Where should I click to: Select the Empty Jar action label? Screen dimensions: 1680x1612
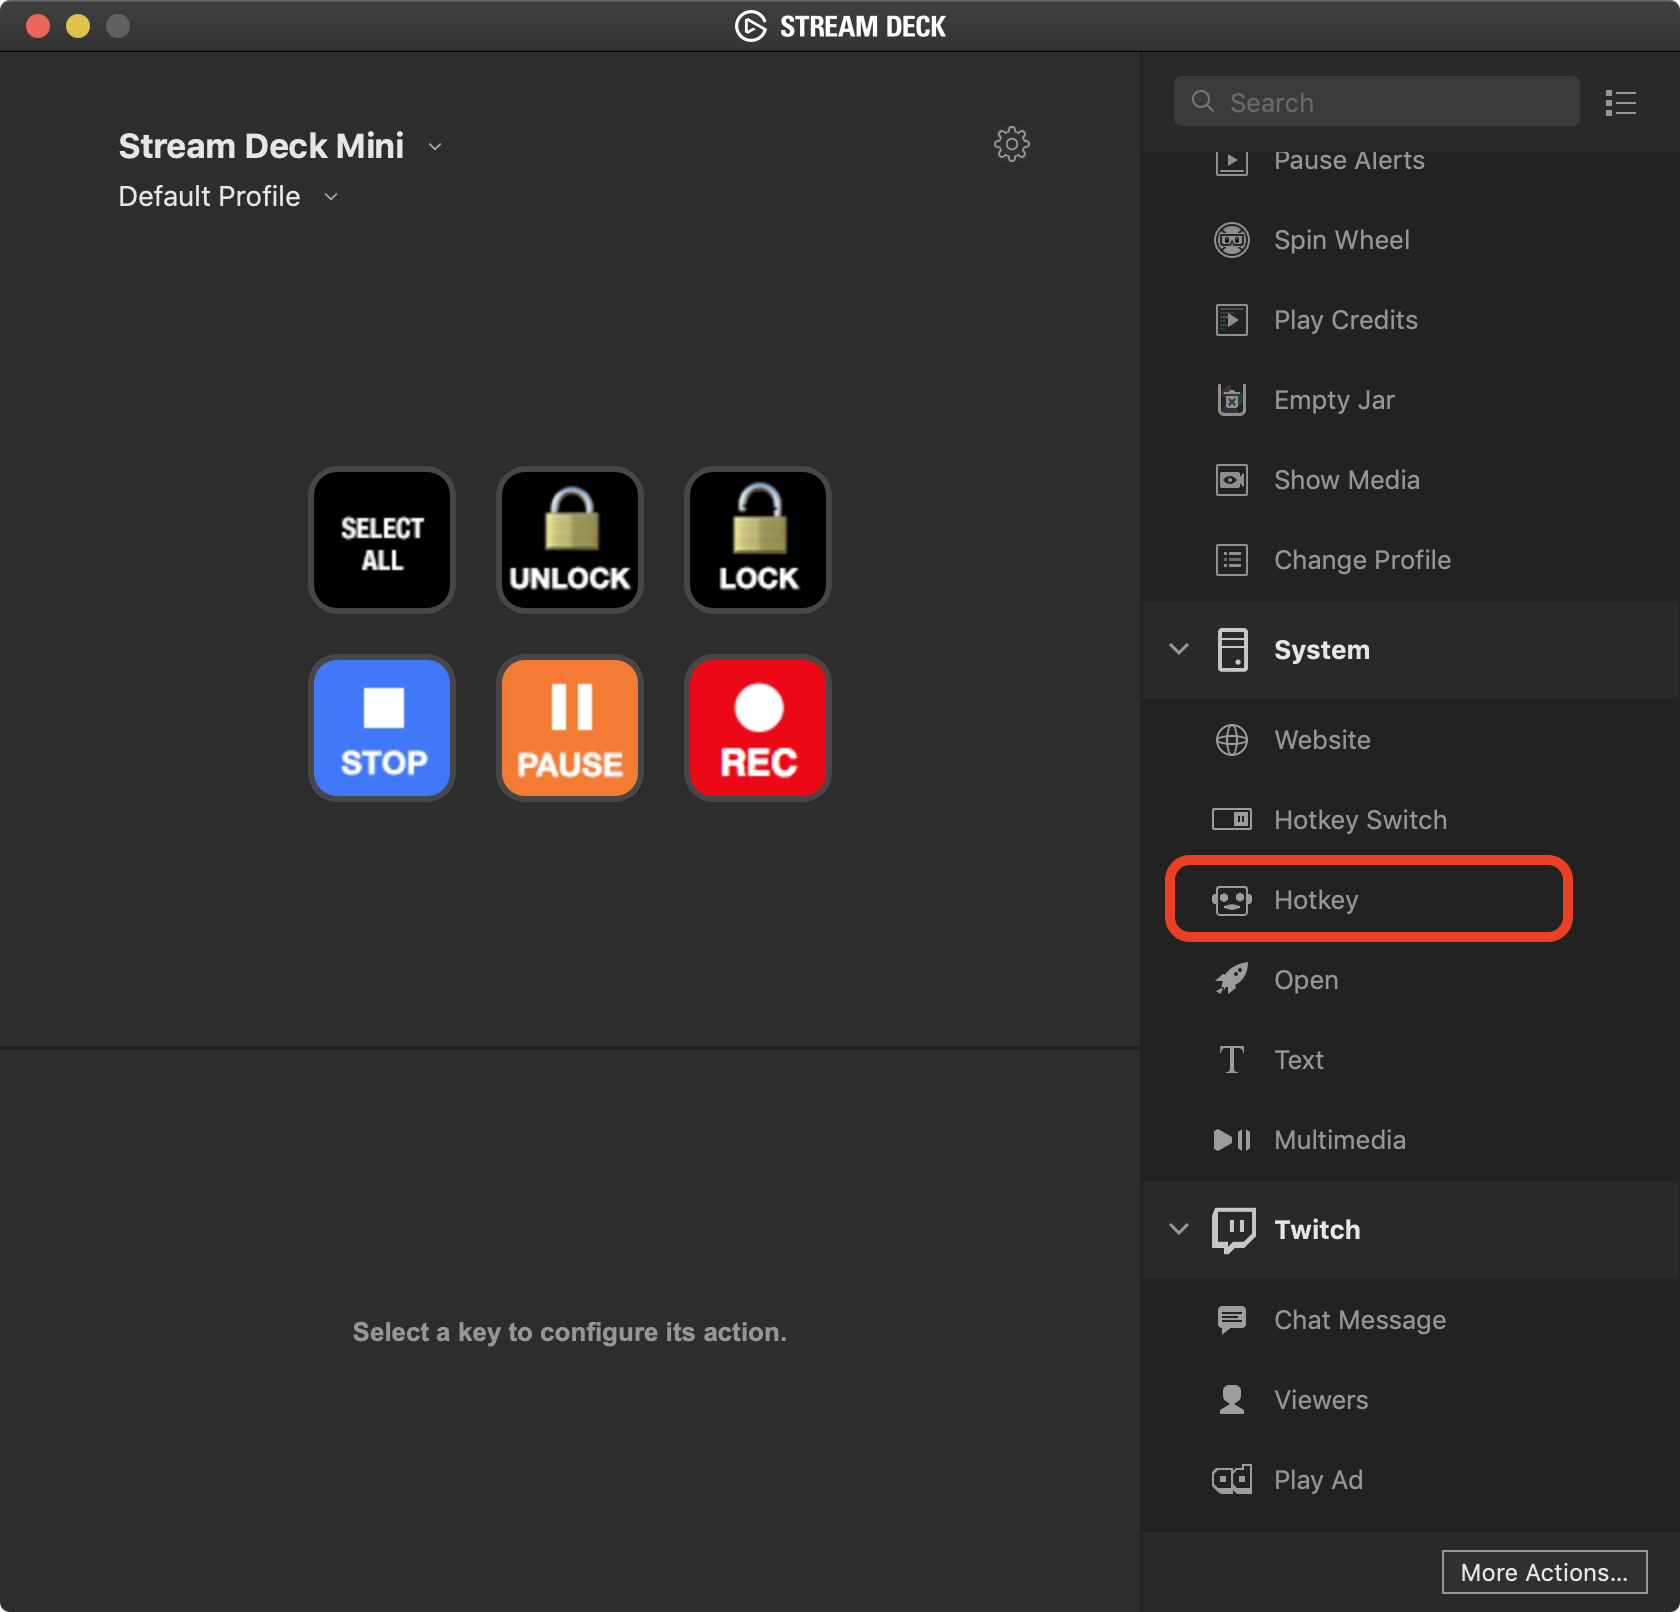click(x=1334, y=400)
